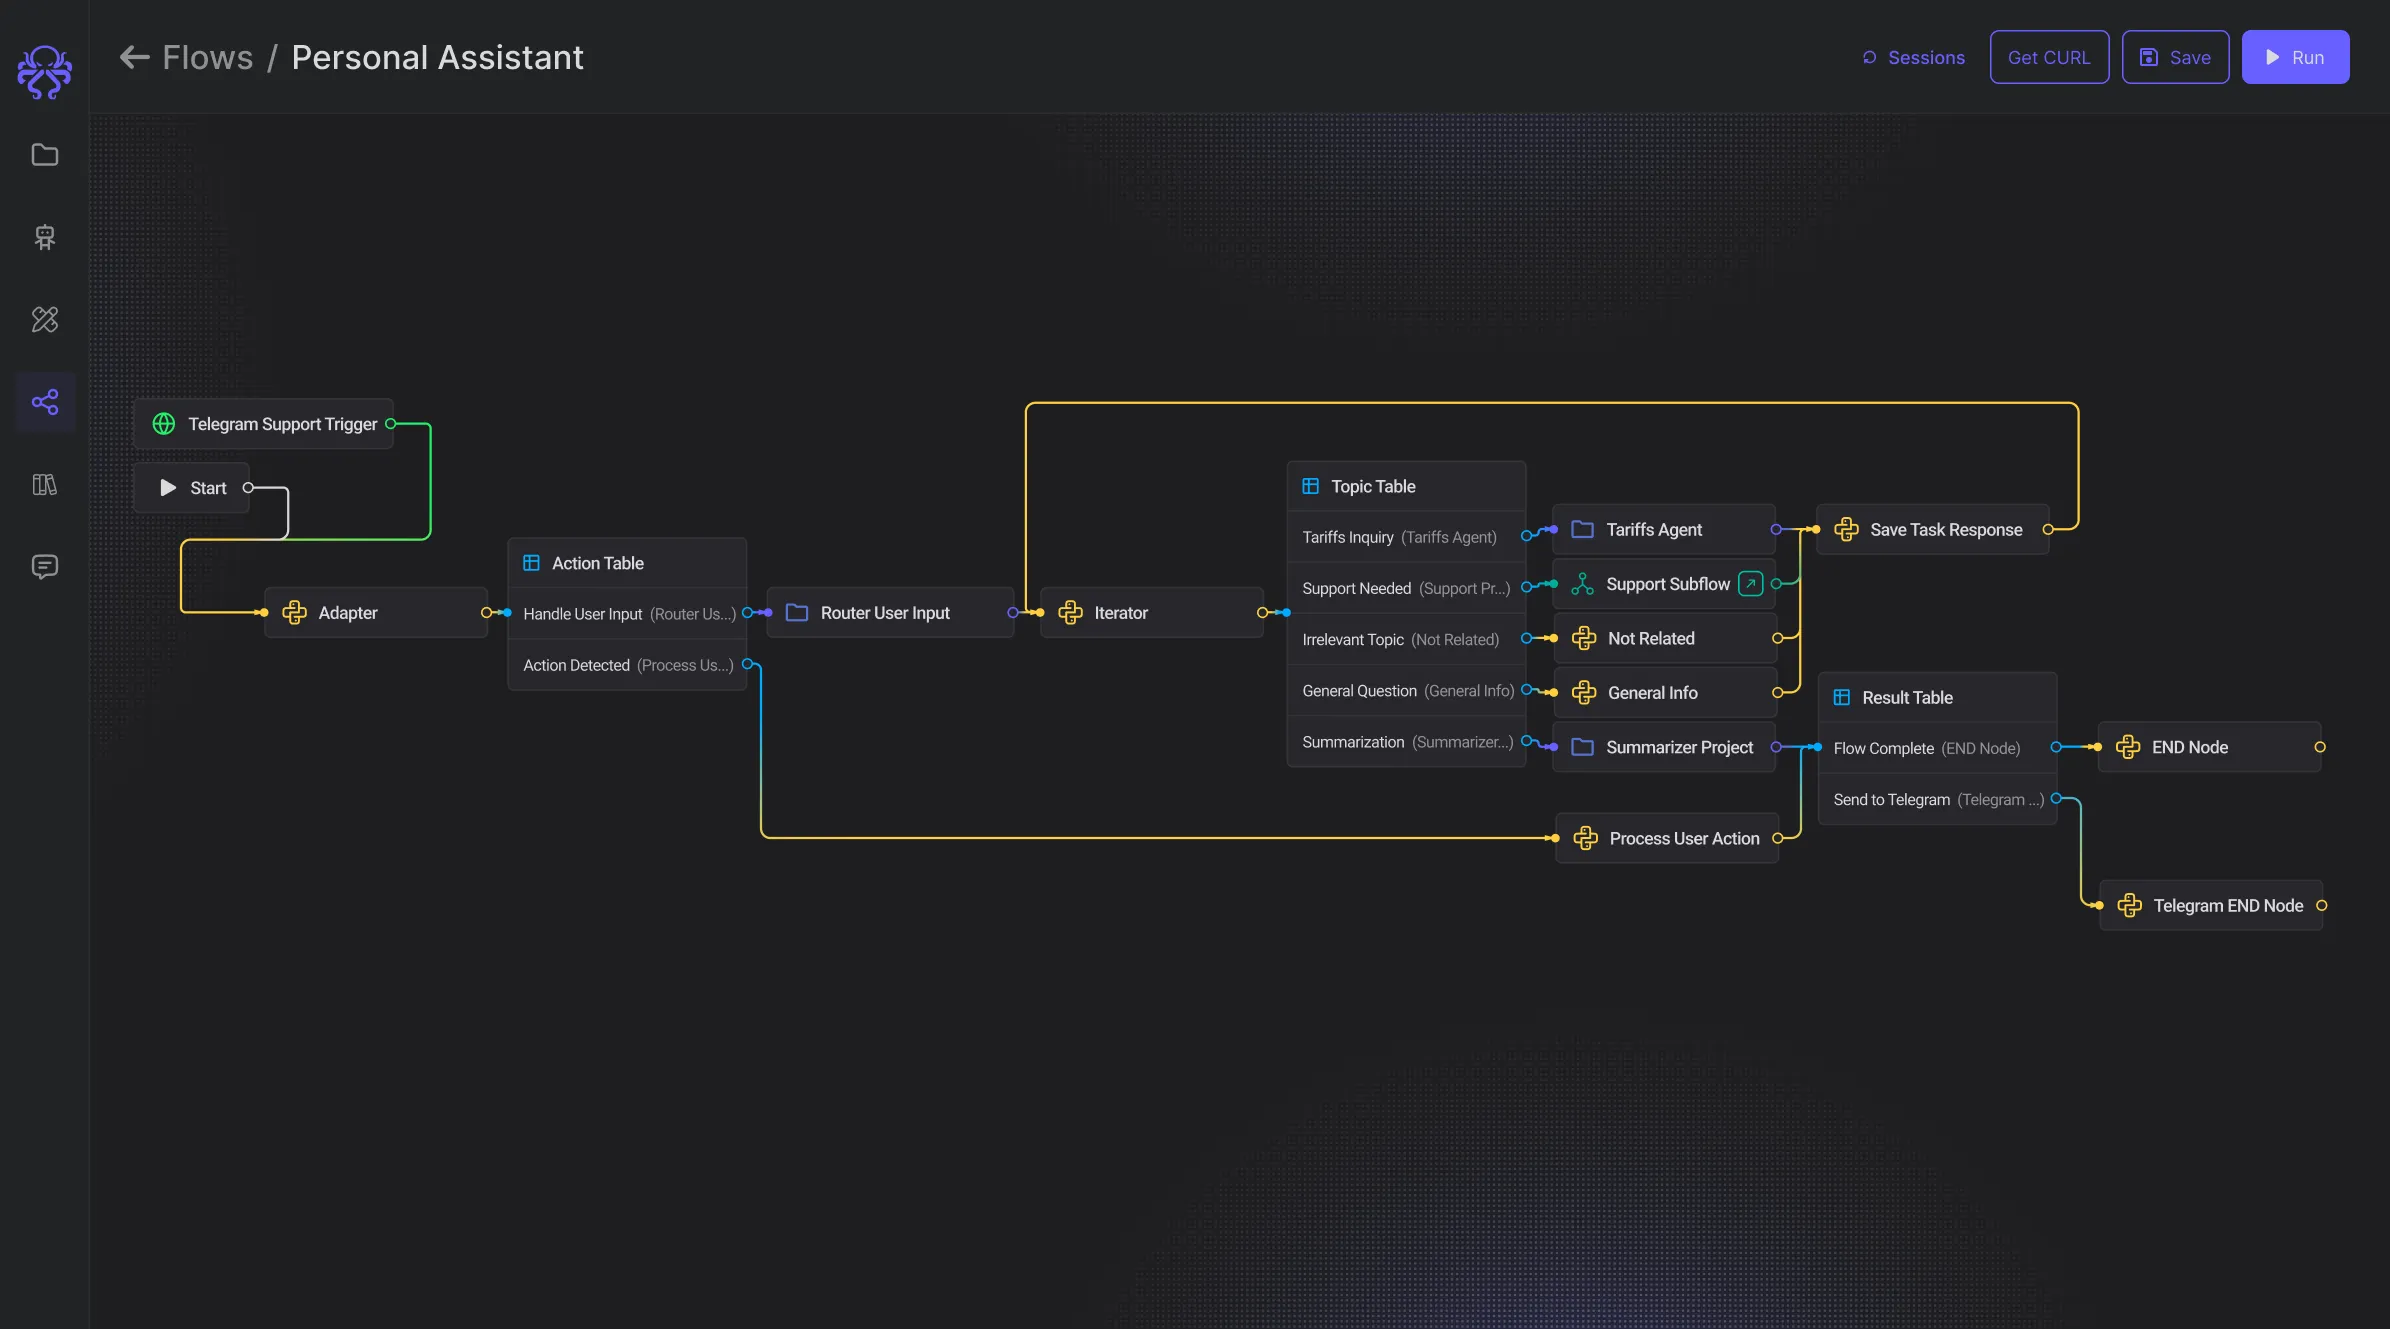Click the Router User Input folder icon
2390x1329 pixels.
click(797, 612)
